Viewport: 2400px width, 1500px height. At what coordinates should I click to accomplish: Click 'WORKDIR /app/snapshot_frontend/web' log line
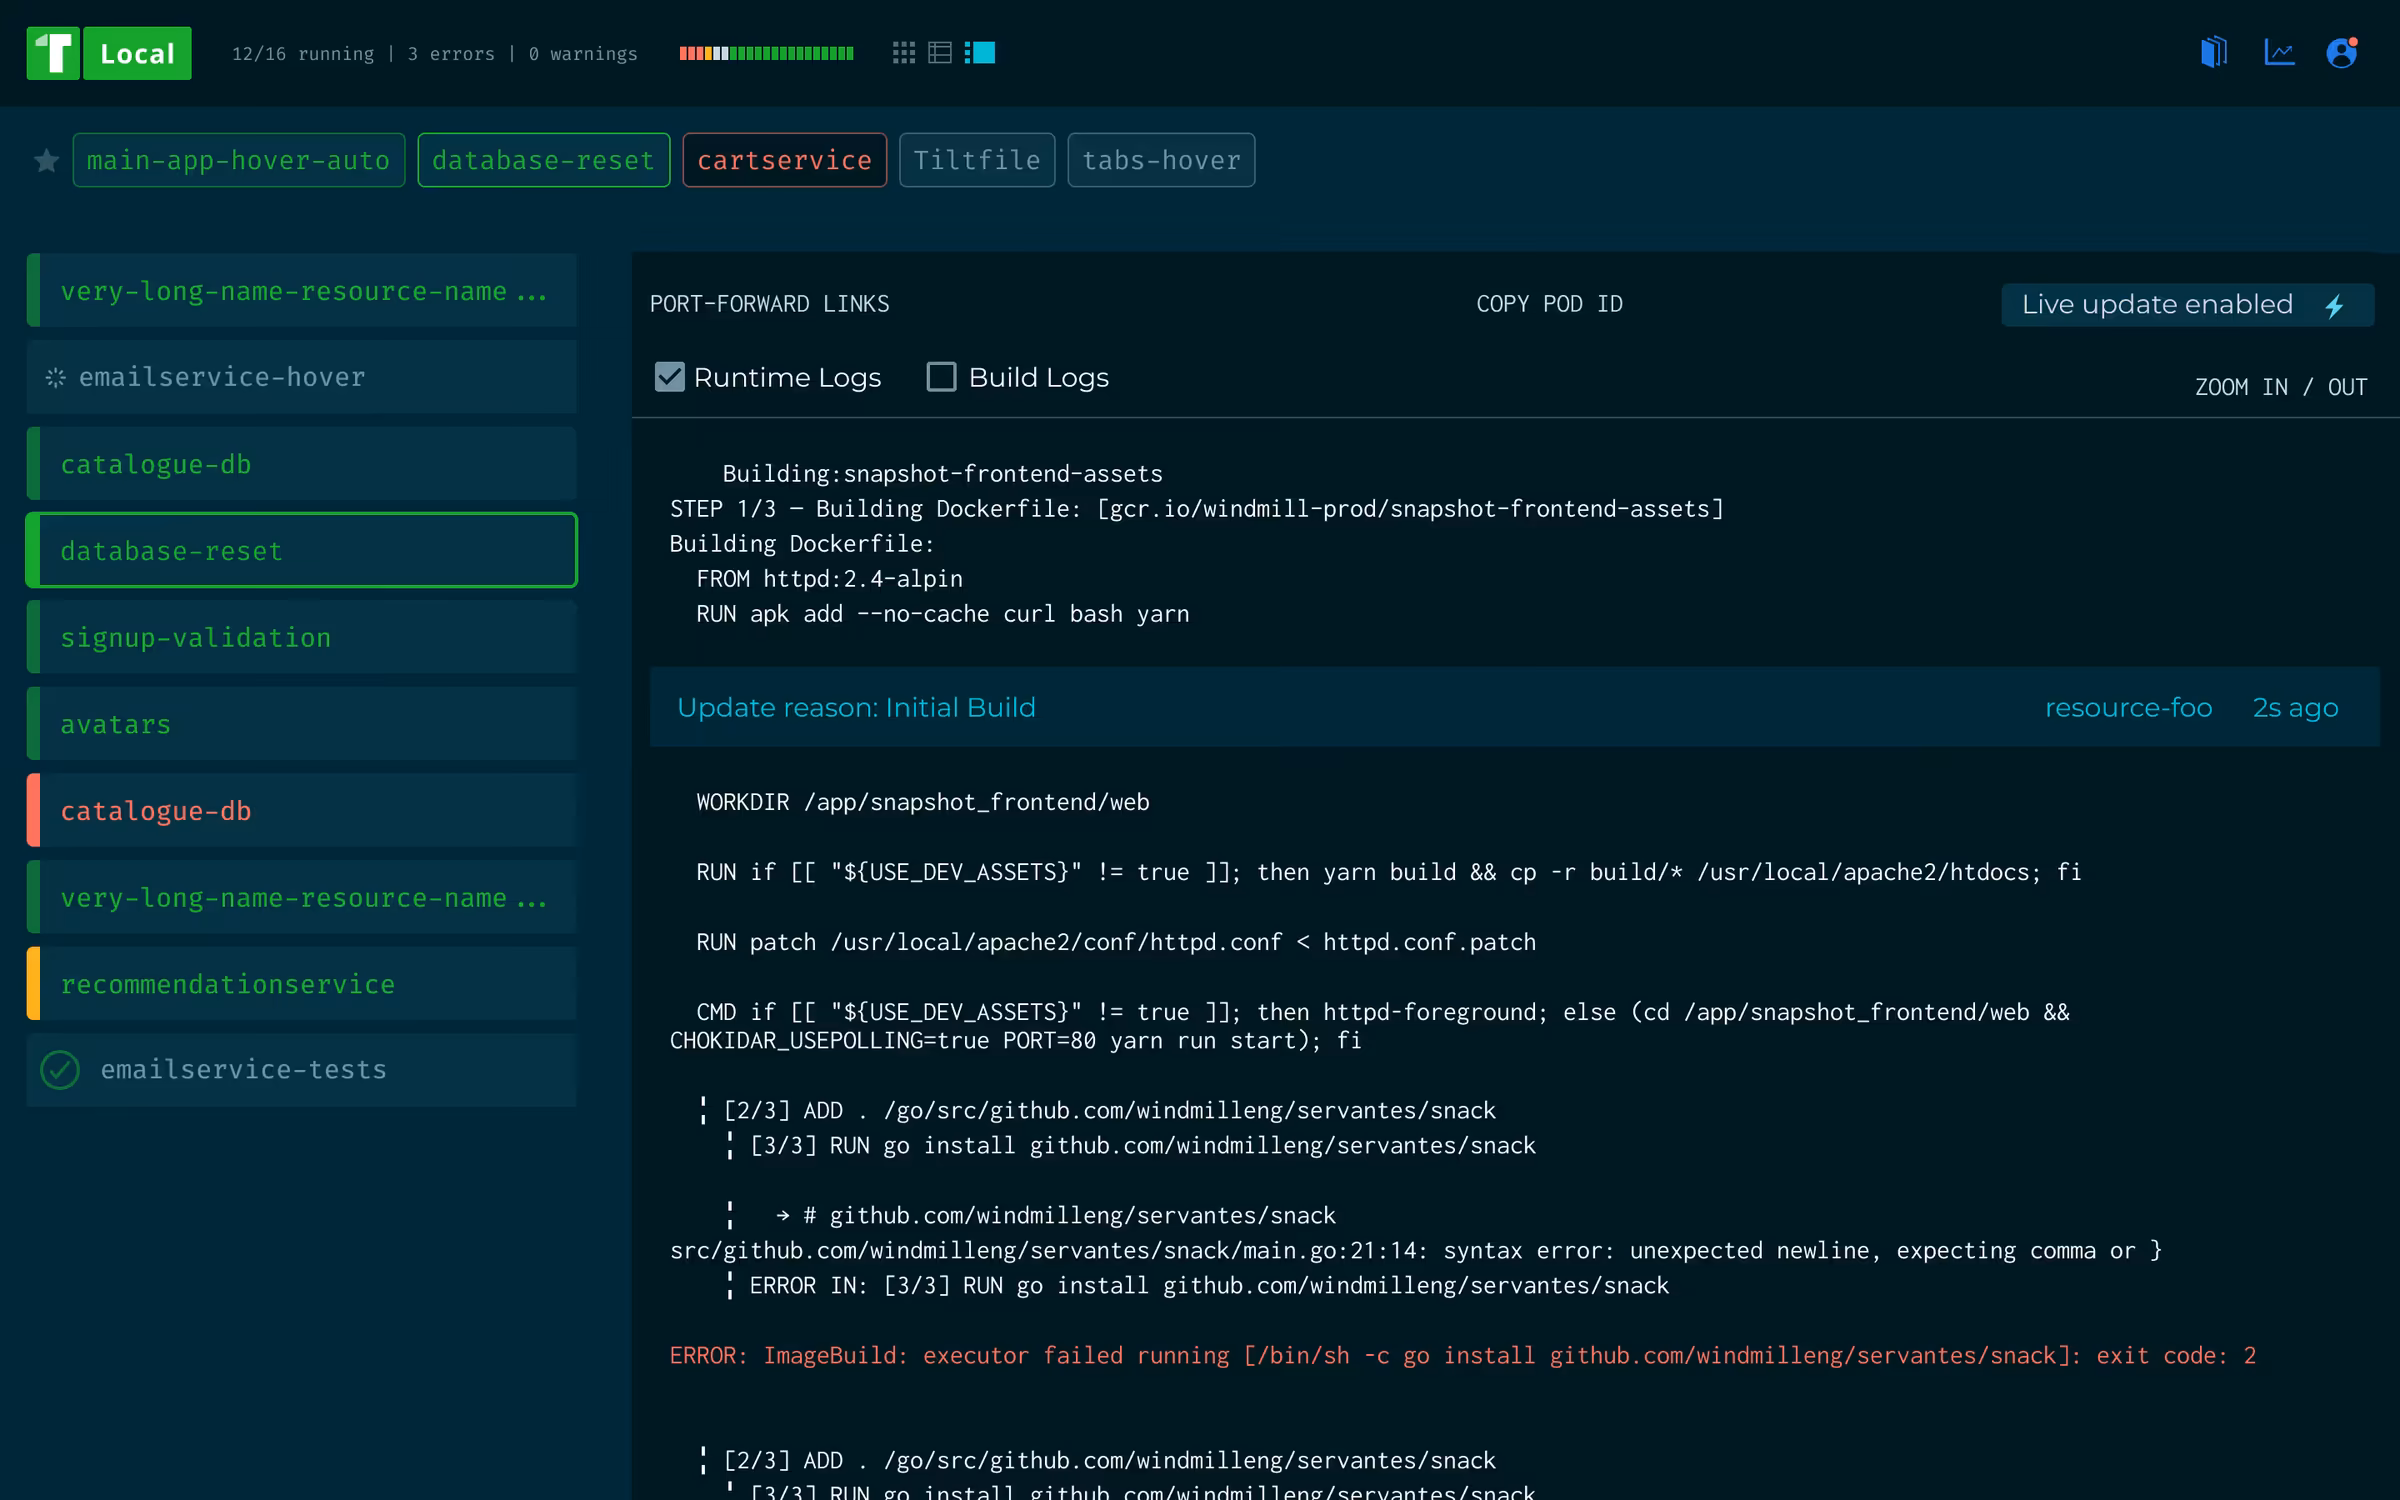coord(923,802)
